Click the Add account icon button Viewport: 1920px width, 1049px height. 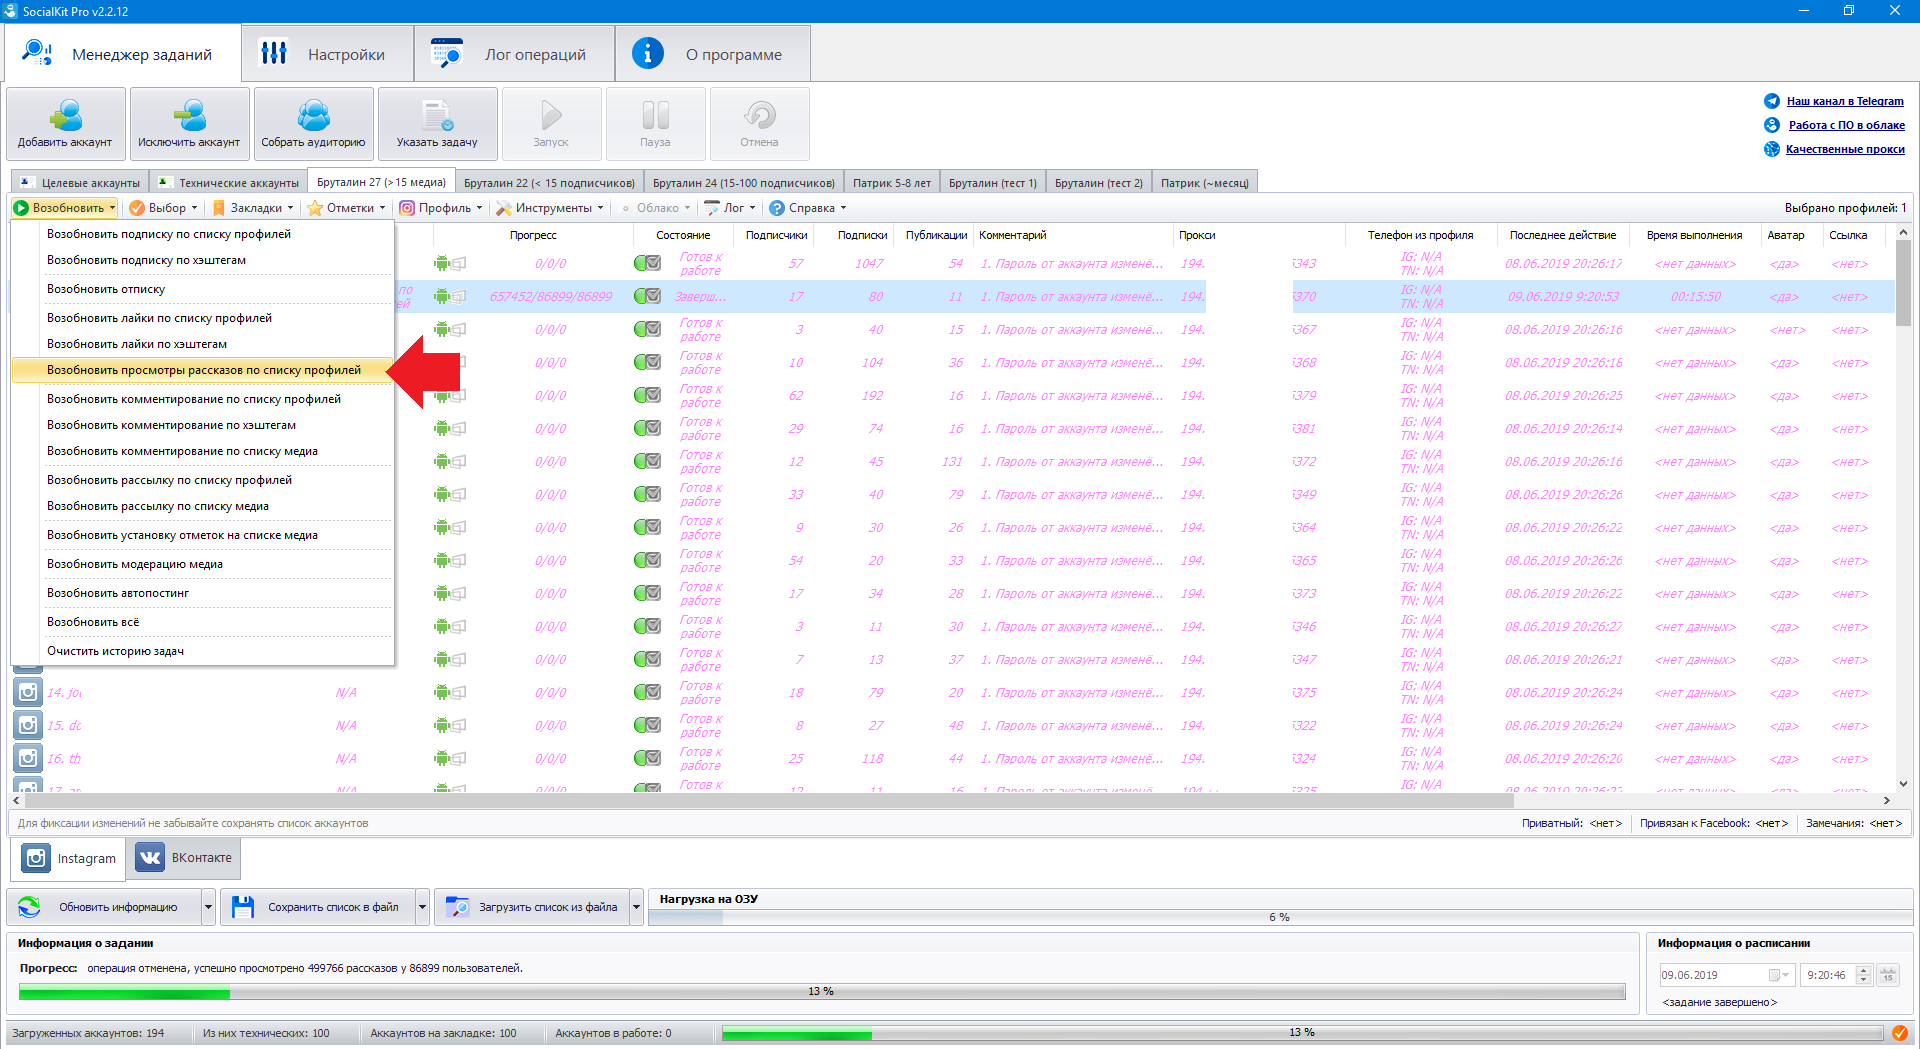pyautogui.click(x=66, y=123)
